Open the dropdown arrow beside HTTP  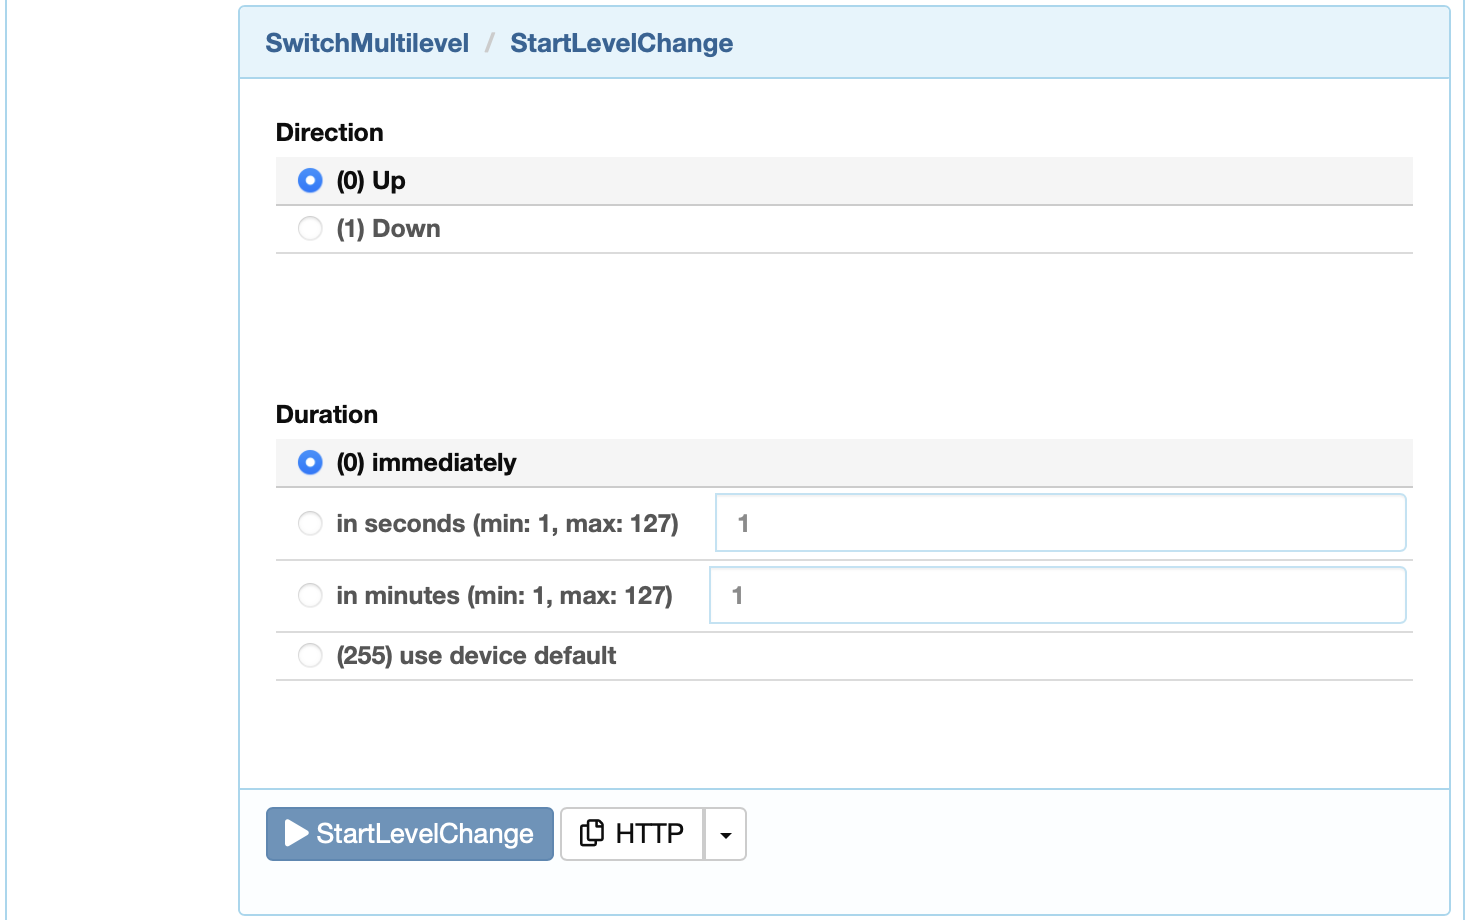[726, 834]
